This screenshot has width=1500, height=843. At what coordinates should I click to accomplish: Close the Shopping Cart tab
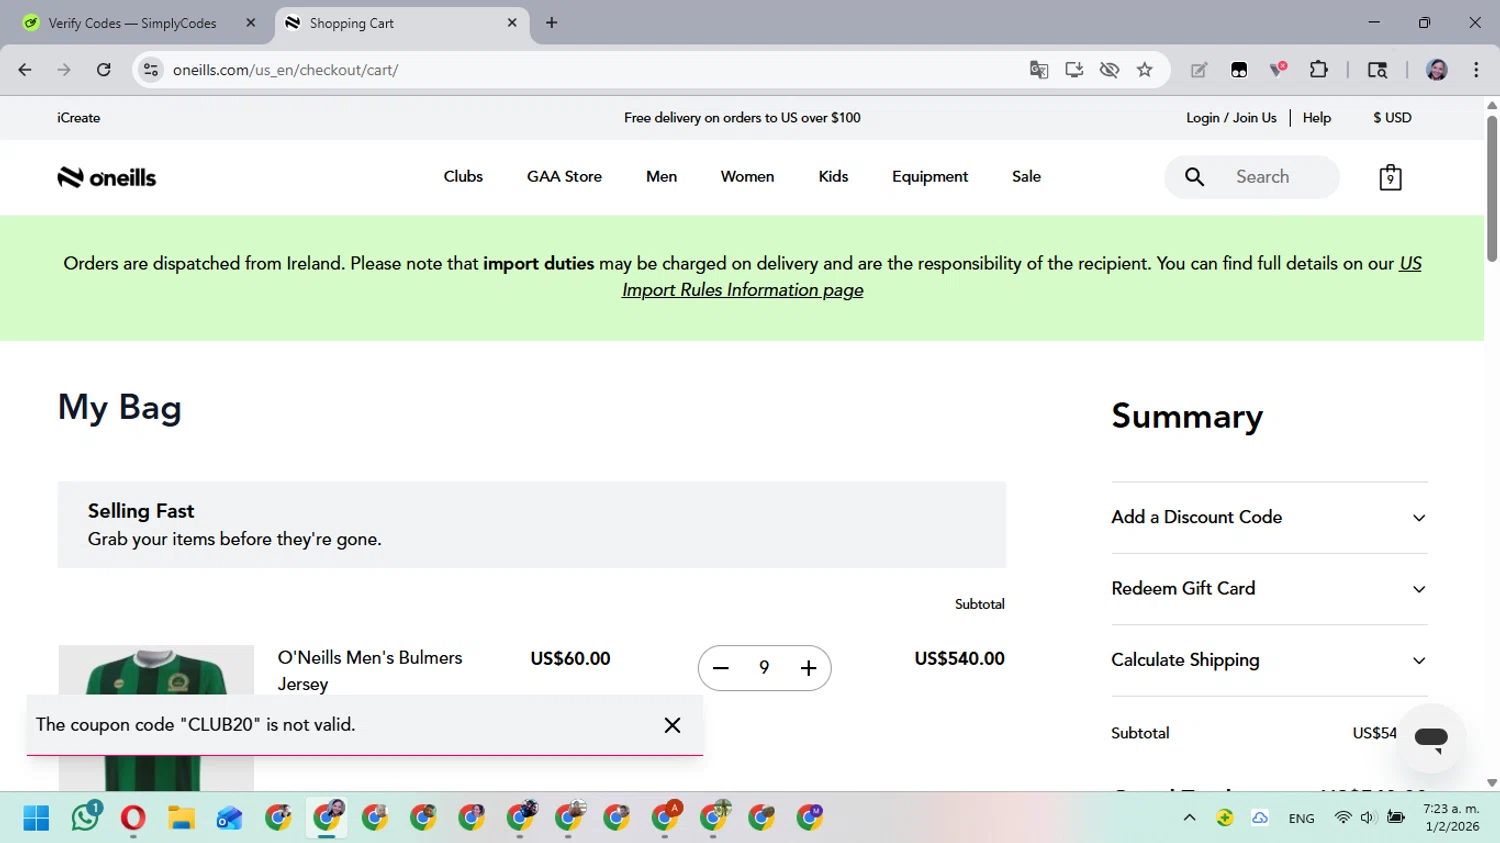pos(512,23)
